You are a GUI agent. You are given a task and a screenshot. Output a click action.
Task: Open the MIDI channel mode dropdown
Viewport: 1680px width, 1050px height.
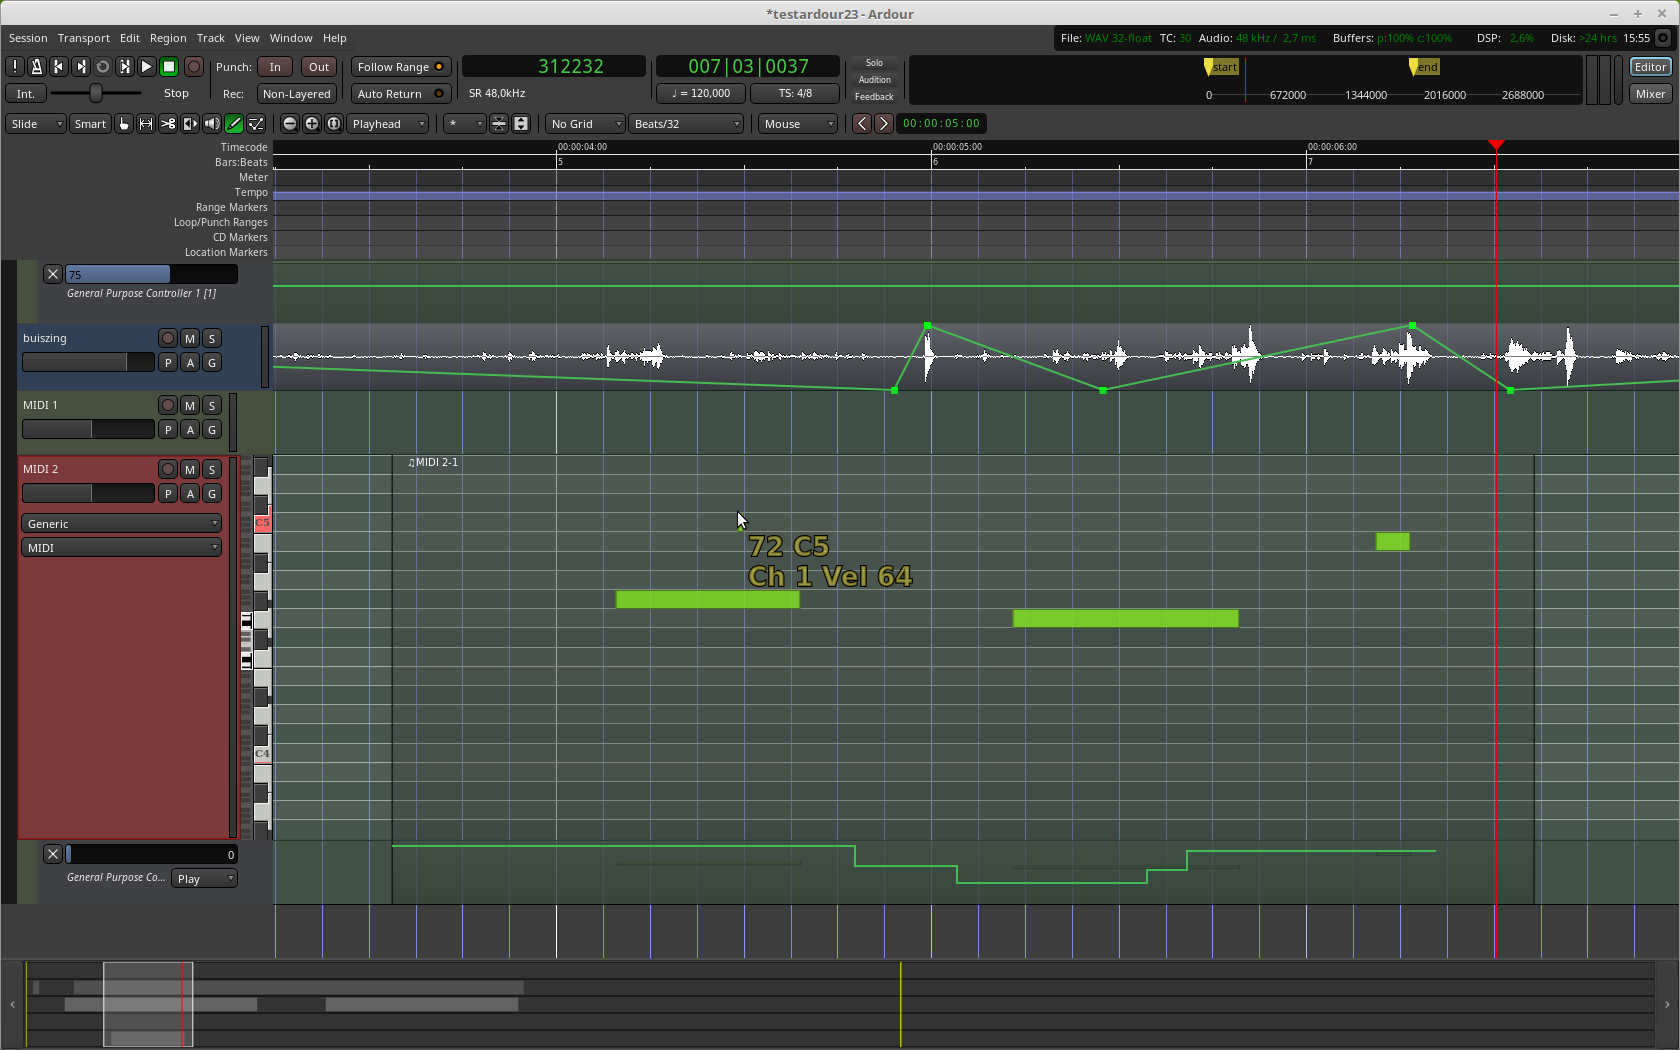point(121,548)
